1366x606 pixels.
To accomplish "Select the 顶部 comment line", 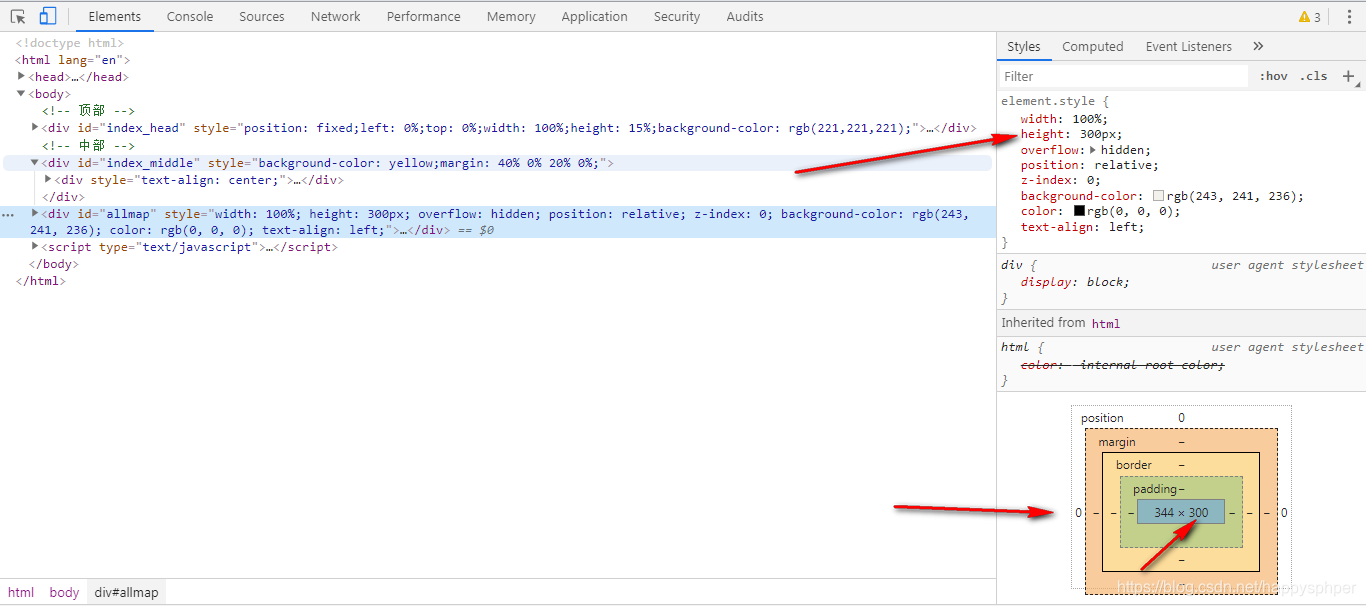I will point(88,111).
